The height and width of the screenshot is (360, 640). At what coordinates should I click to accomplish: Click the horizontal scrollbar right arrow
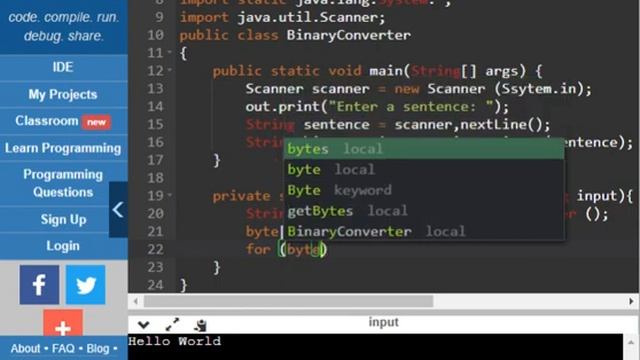tap(631, 302)
